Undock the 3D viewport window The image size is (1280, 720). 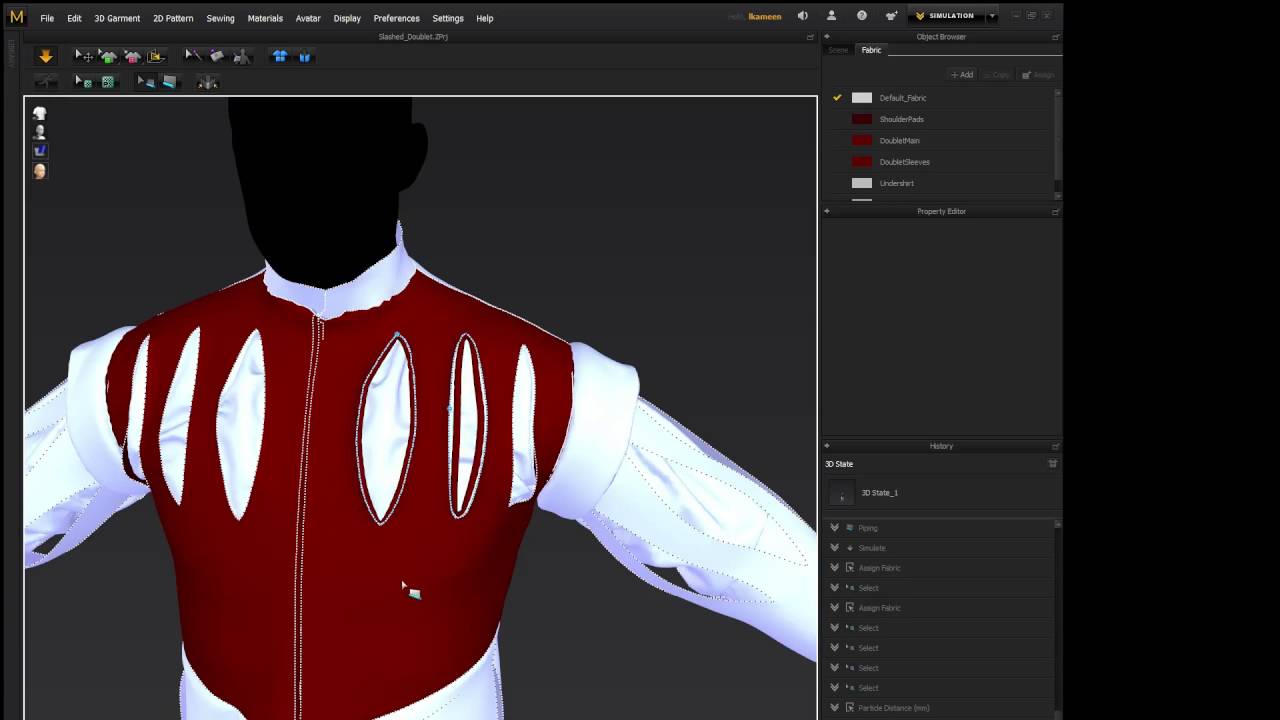(x=810, y=37)
